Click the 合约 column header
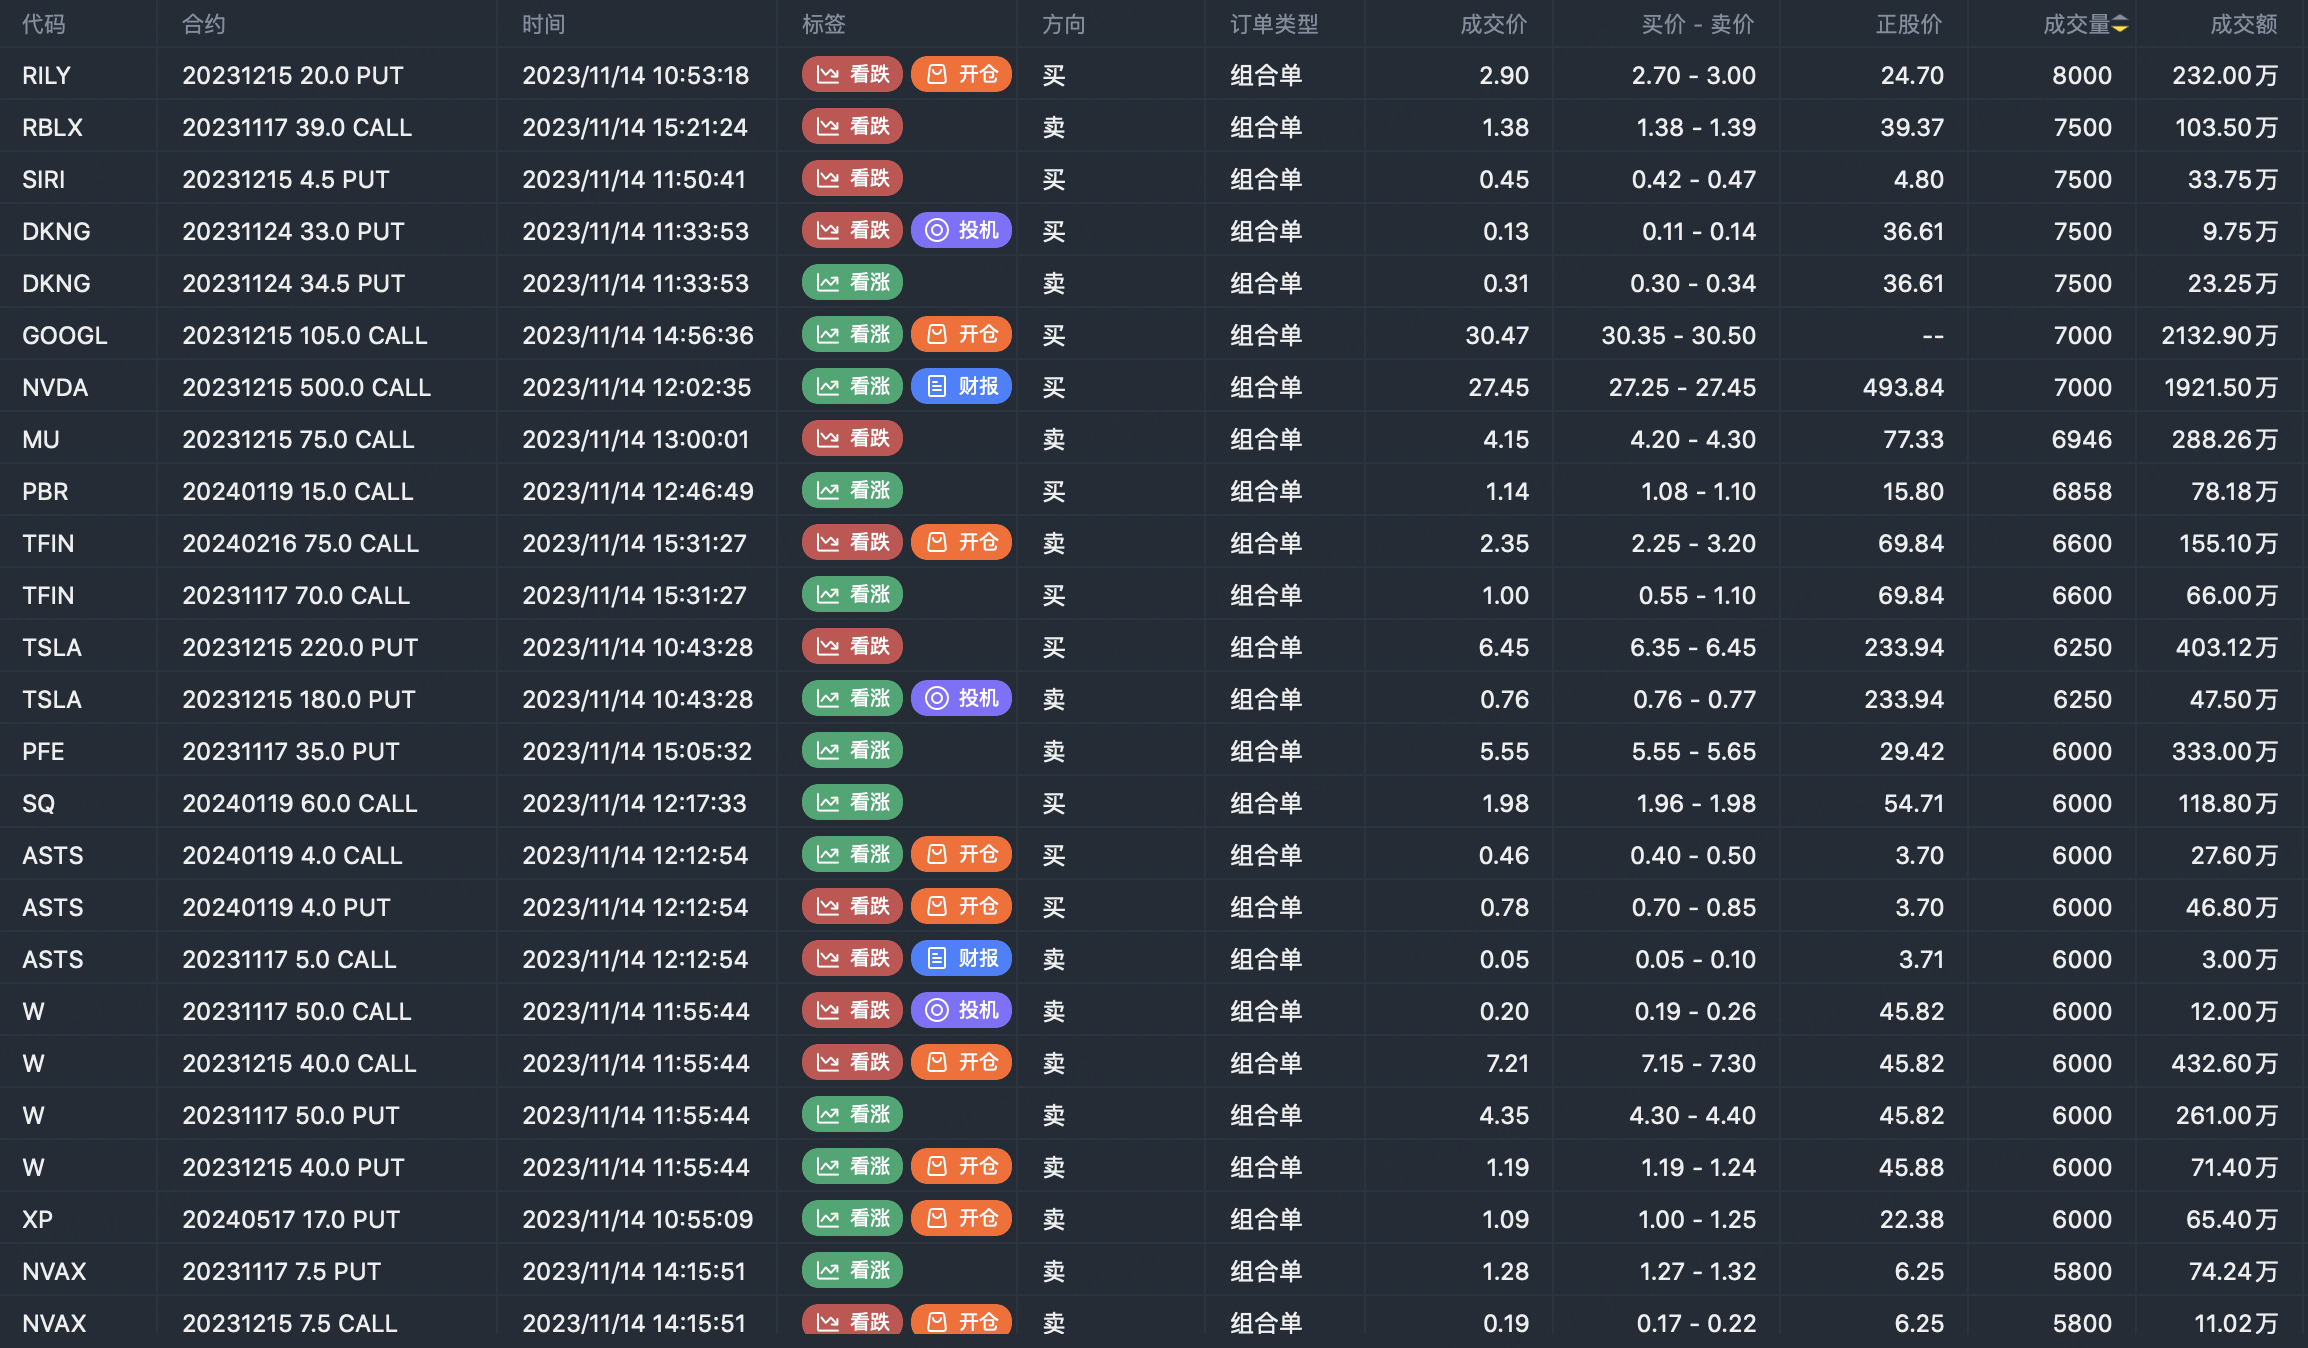This screenshot has height=1348, width=2308. coord(204,24)
